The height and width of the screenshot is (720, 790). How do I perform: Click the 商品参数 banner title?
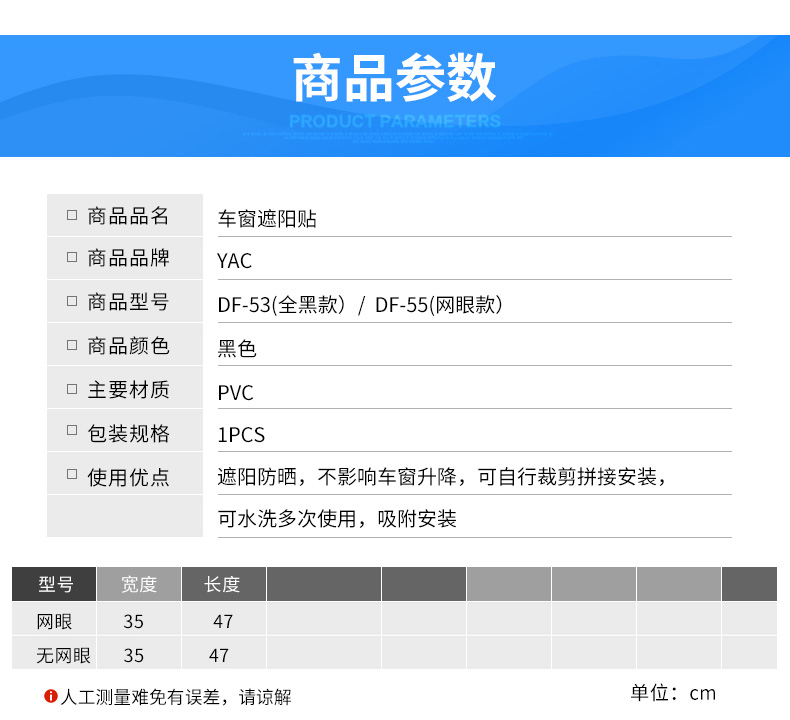coord(394,79)
